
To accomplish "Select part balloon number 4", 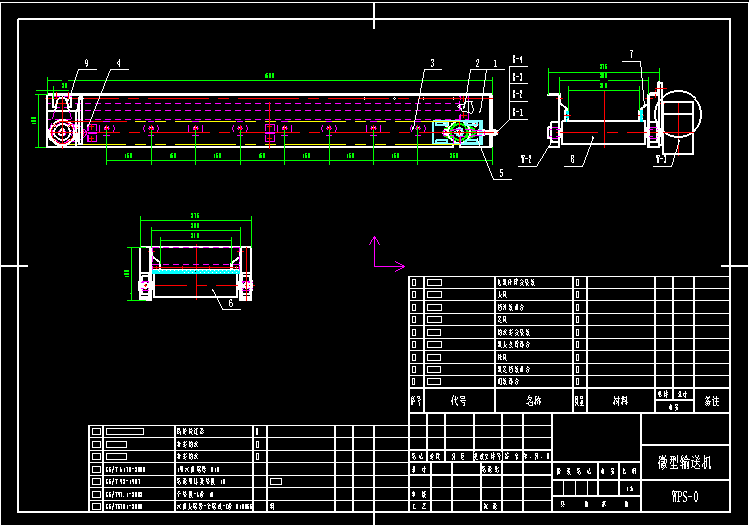I will click(x=118, y=63).
